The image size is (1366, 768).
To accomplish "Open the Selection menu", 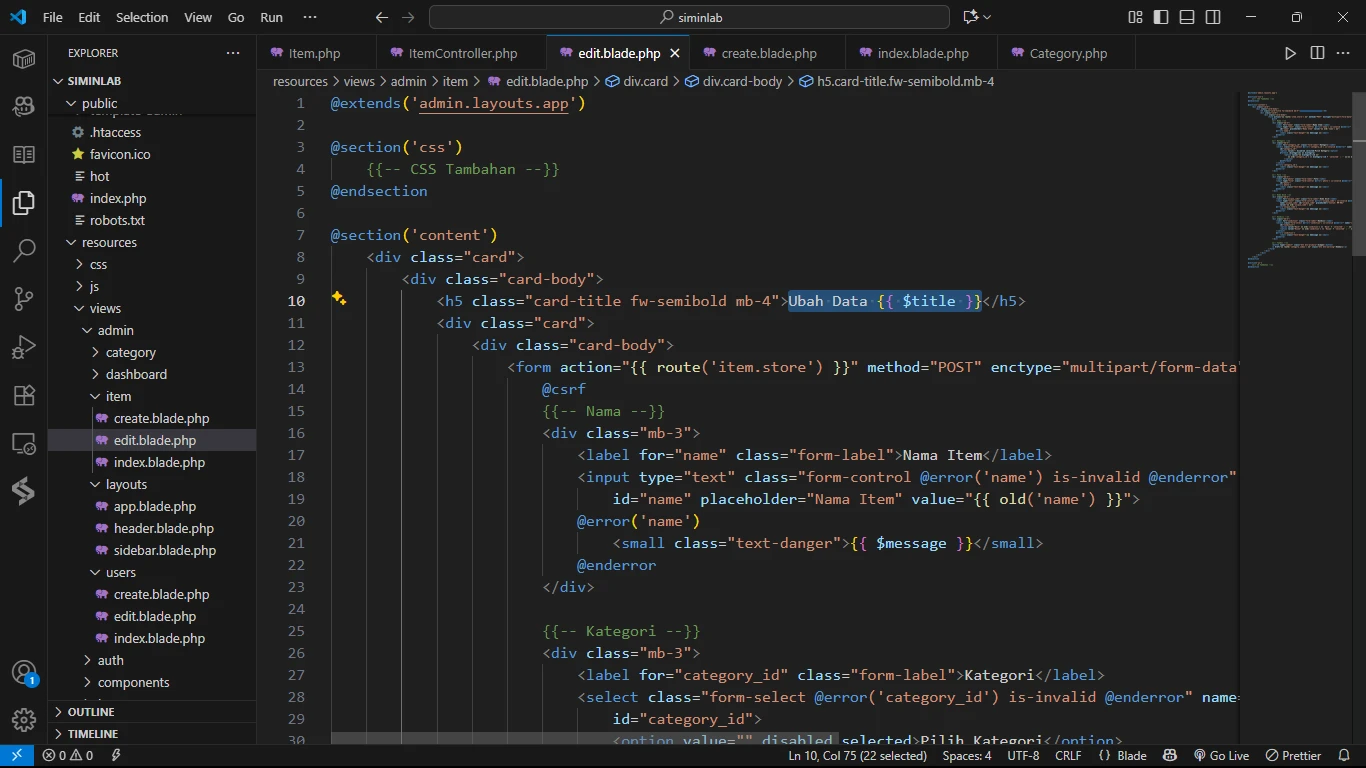I will tap(142, 17).
